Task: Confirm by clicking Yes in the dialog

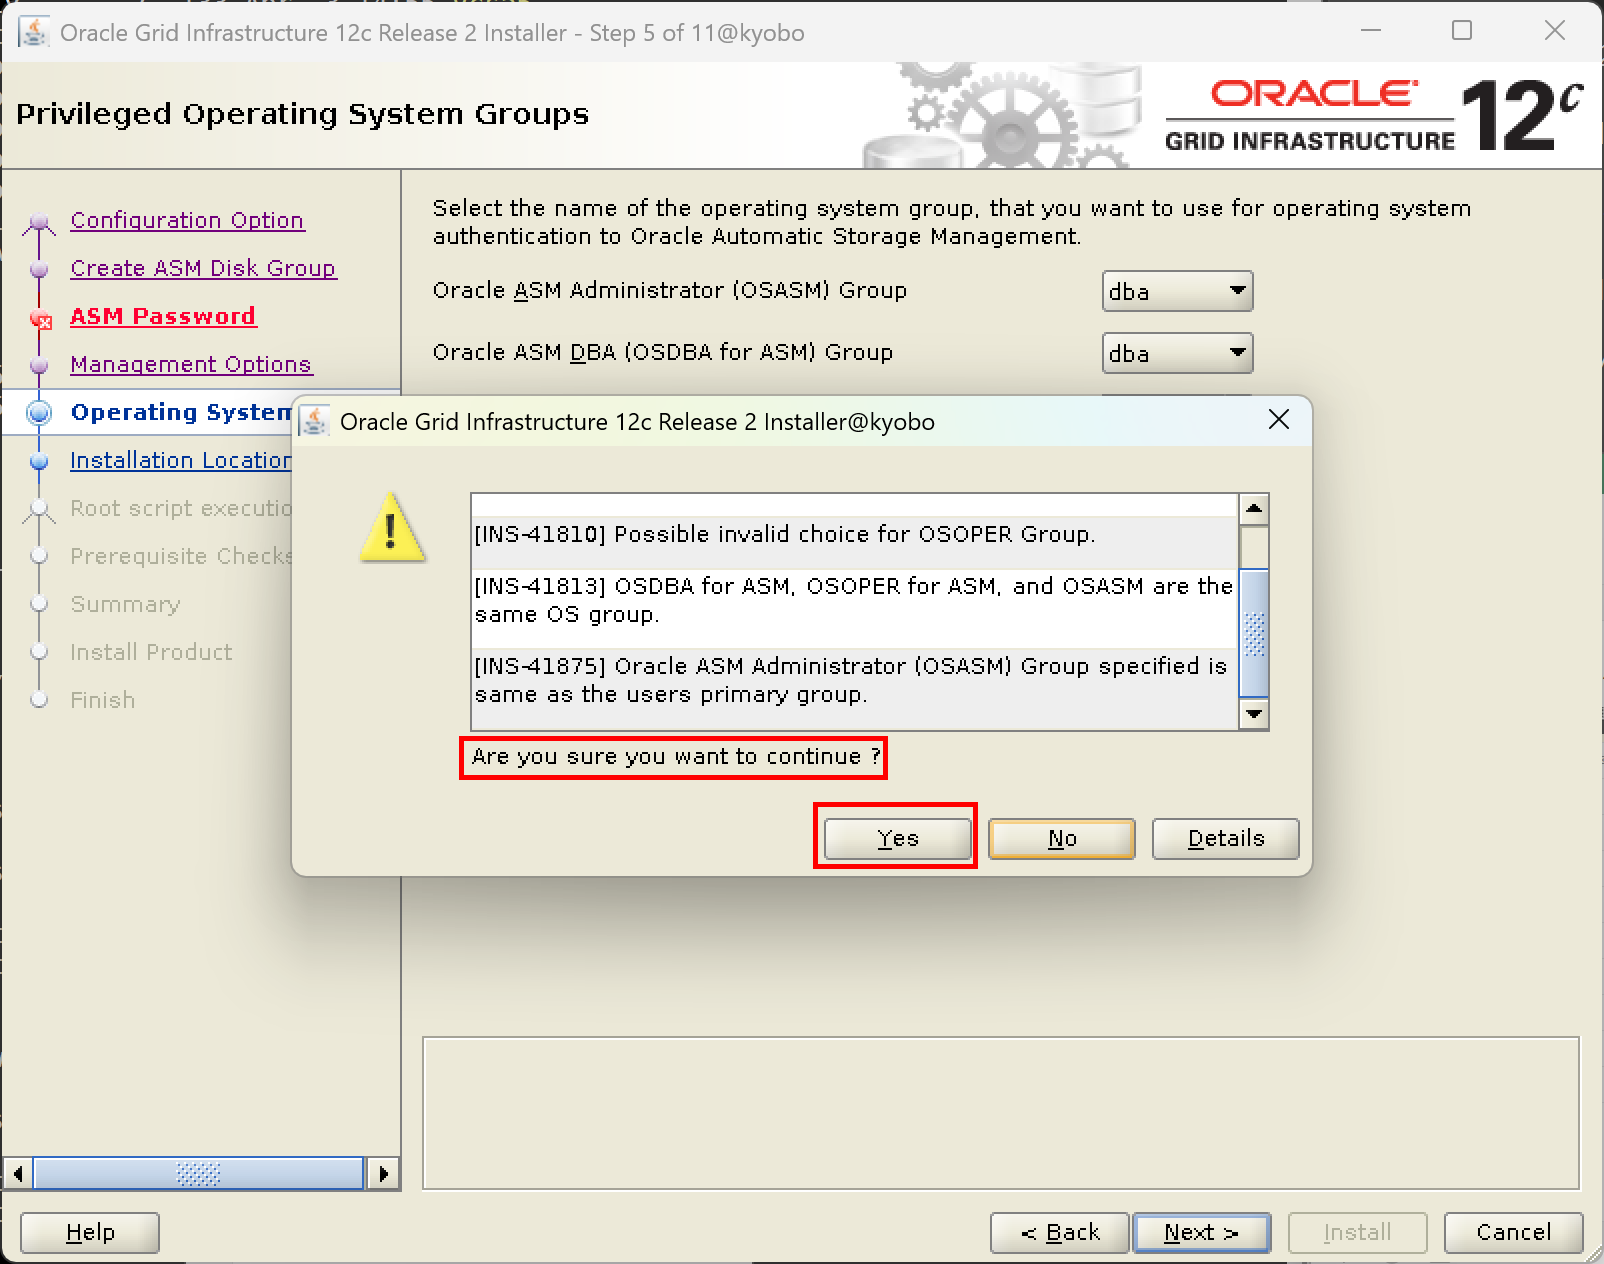Action: tap(897, 838)
